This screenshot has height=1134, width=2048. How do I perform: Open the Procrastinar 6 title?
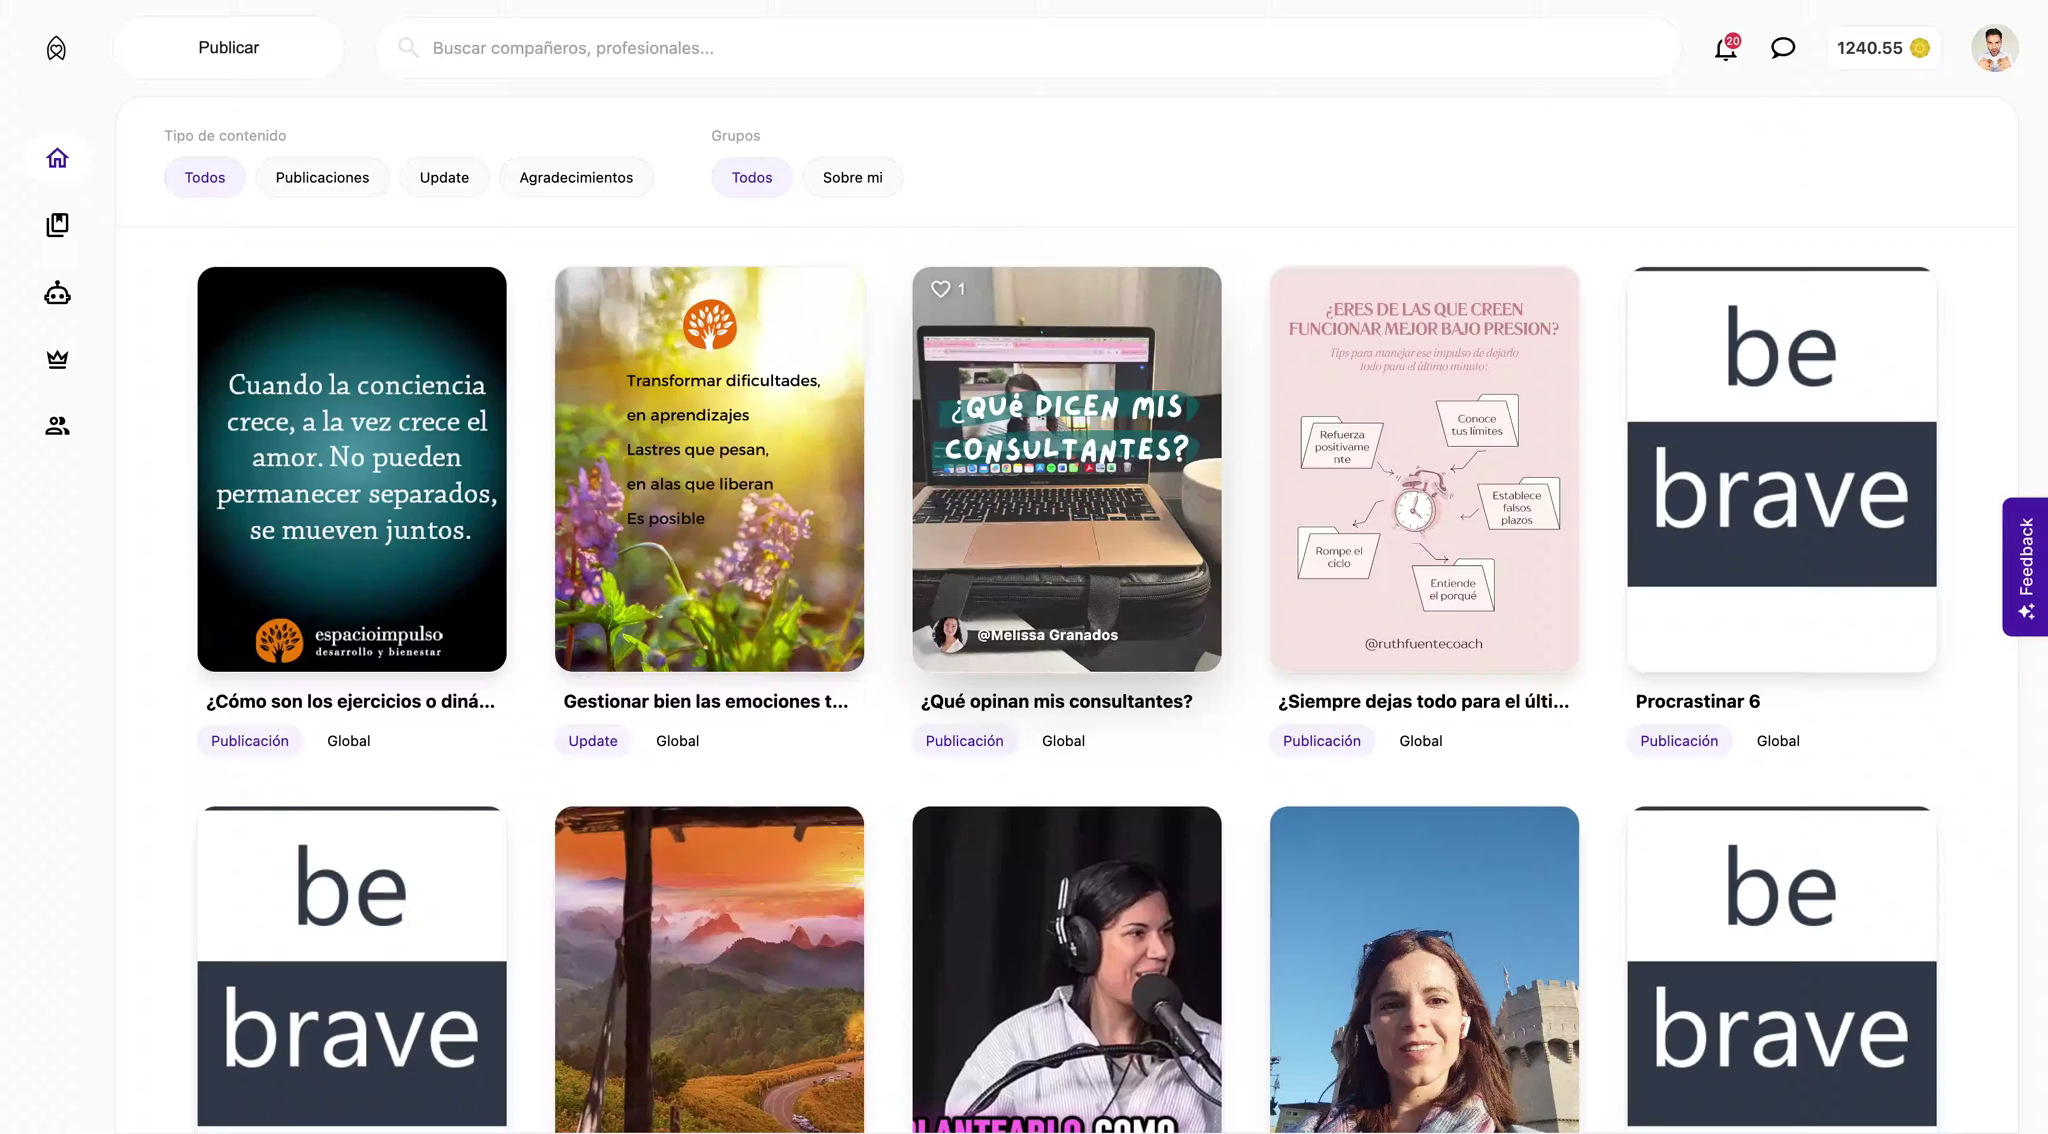tap(1698, 701)
